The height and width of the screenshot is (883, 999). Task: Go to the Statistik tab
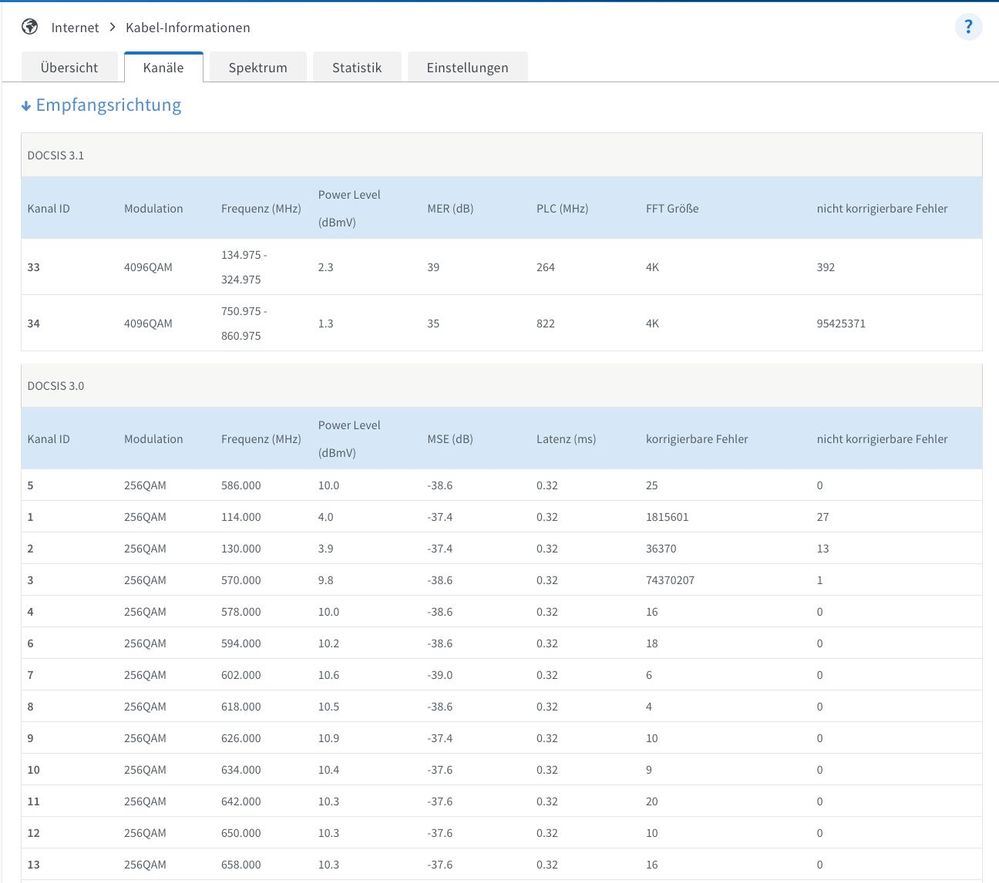pos(357,67)
